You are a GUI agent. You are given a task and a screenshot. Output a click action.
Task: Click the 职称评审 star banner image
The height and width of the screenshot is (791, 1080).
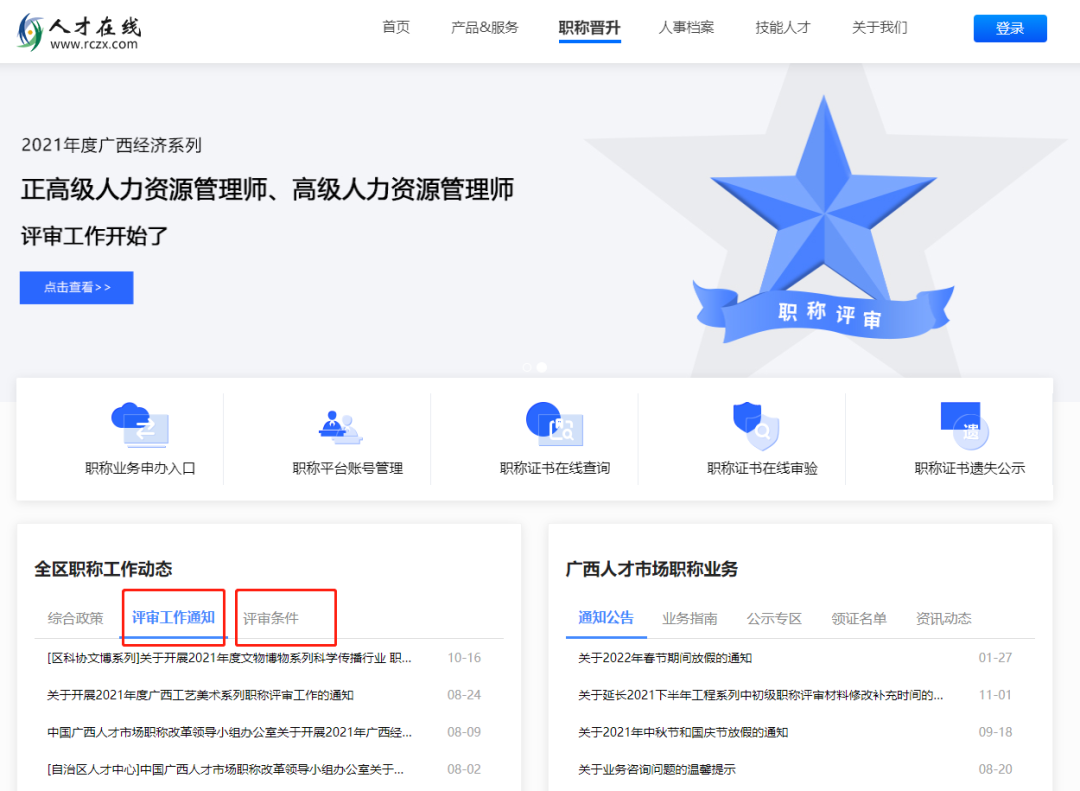click(824, 220)
